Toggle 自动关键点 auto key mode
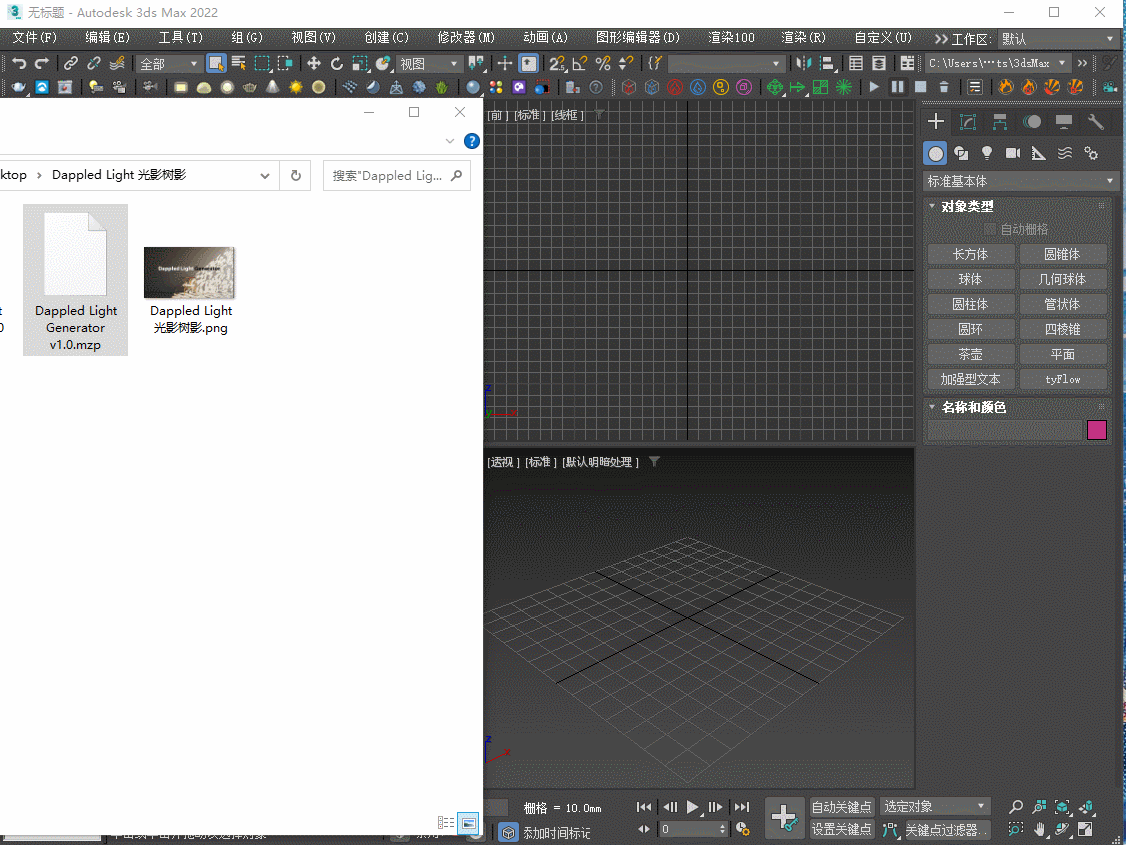This screenshot has width=1126, height=845. pyautogui.click(x=841, y=807)
